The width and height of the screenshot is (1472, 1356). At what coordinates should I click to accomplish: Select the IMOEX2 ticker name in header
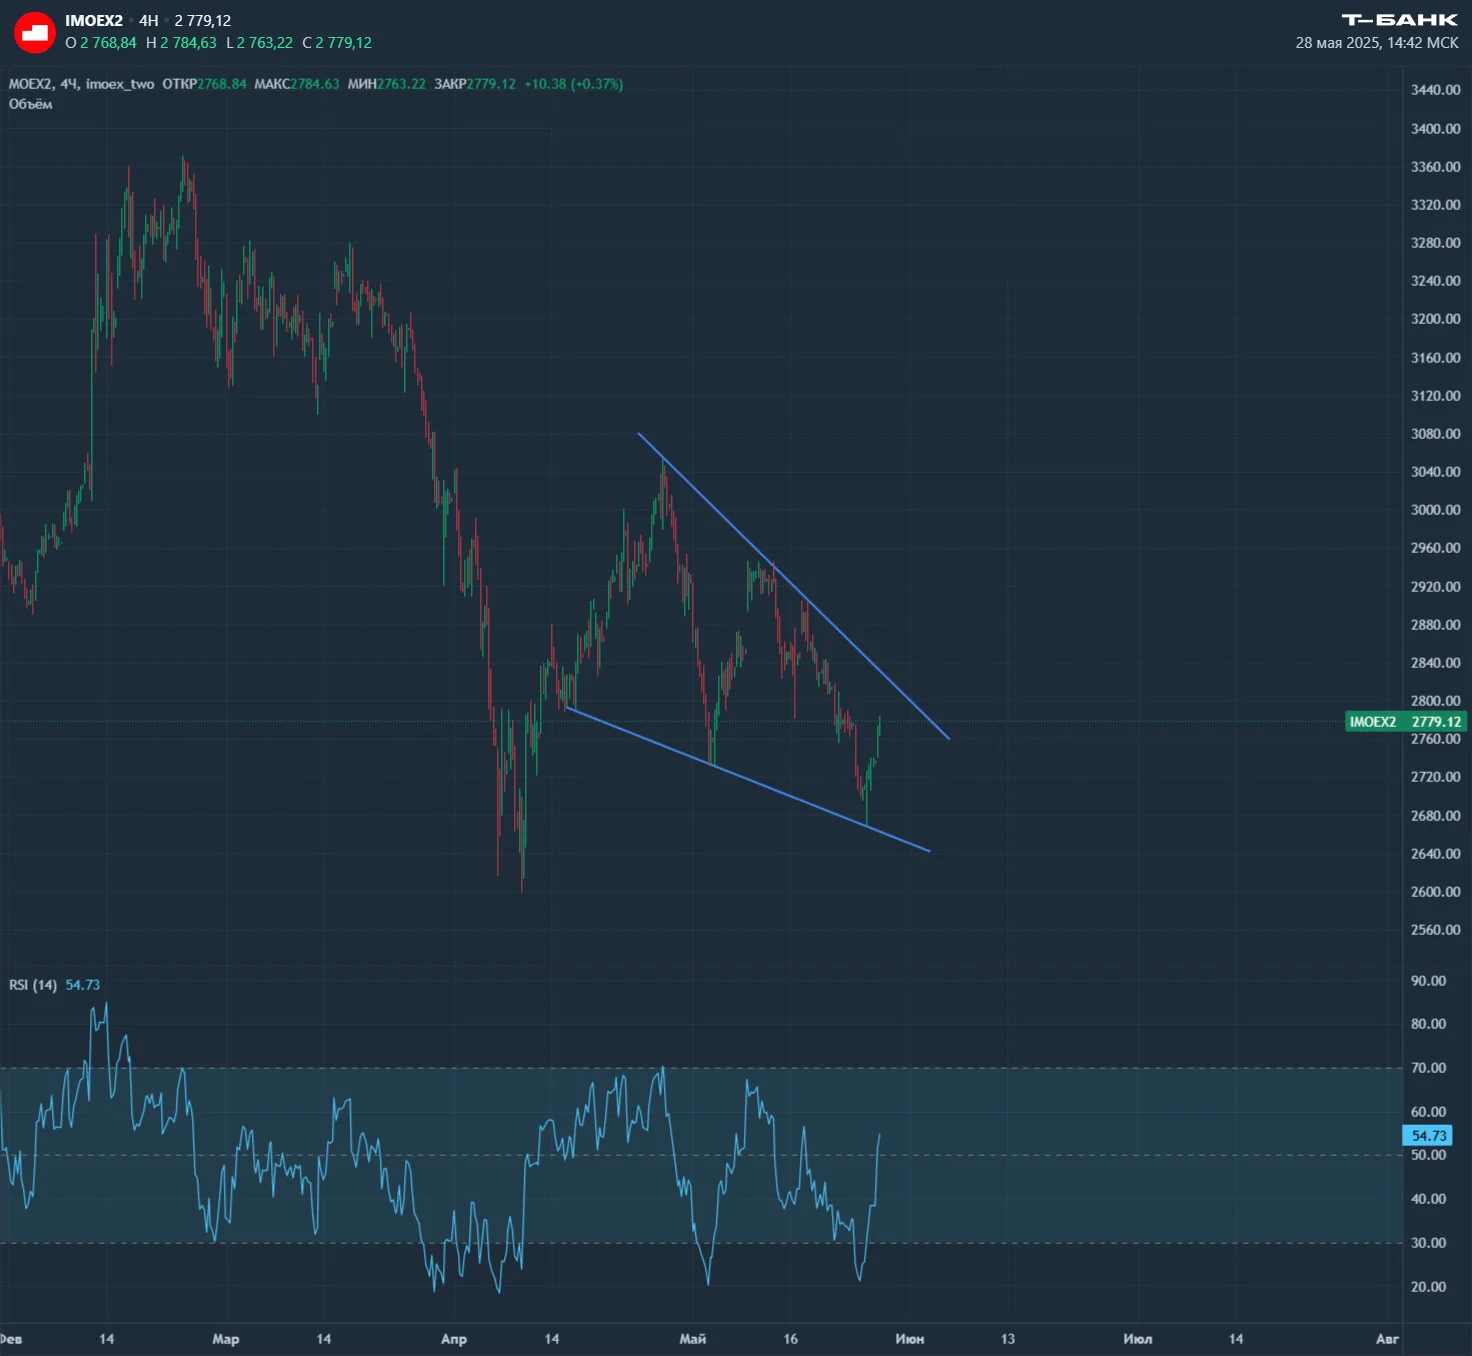tap(94, 20)
